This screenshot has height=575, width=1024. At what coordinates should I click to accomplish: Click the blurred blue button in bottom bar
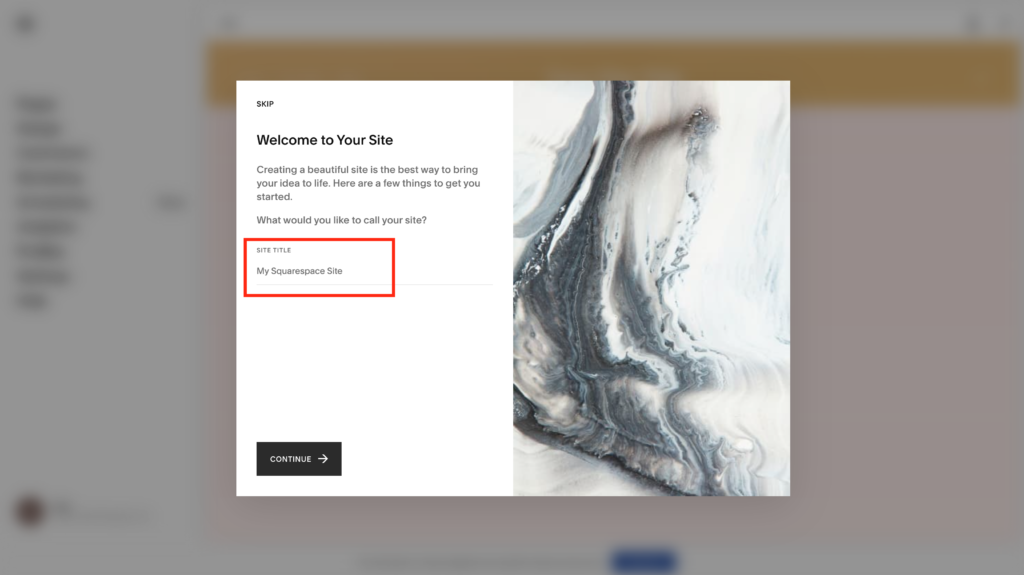643,561
